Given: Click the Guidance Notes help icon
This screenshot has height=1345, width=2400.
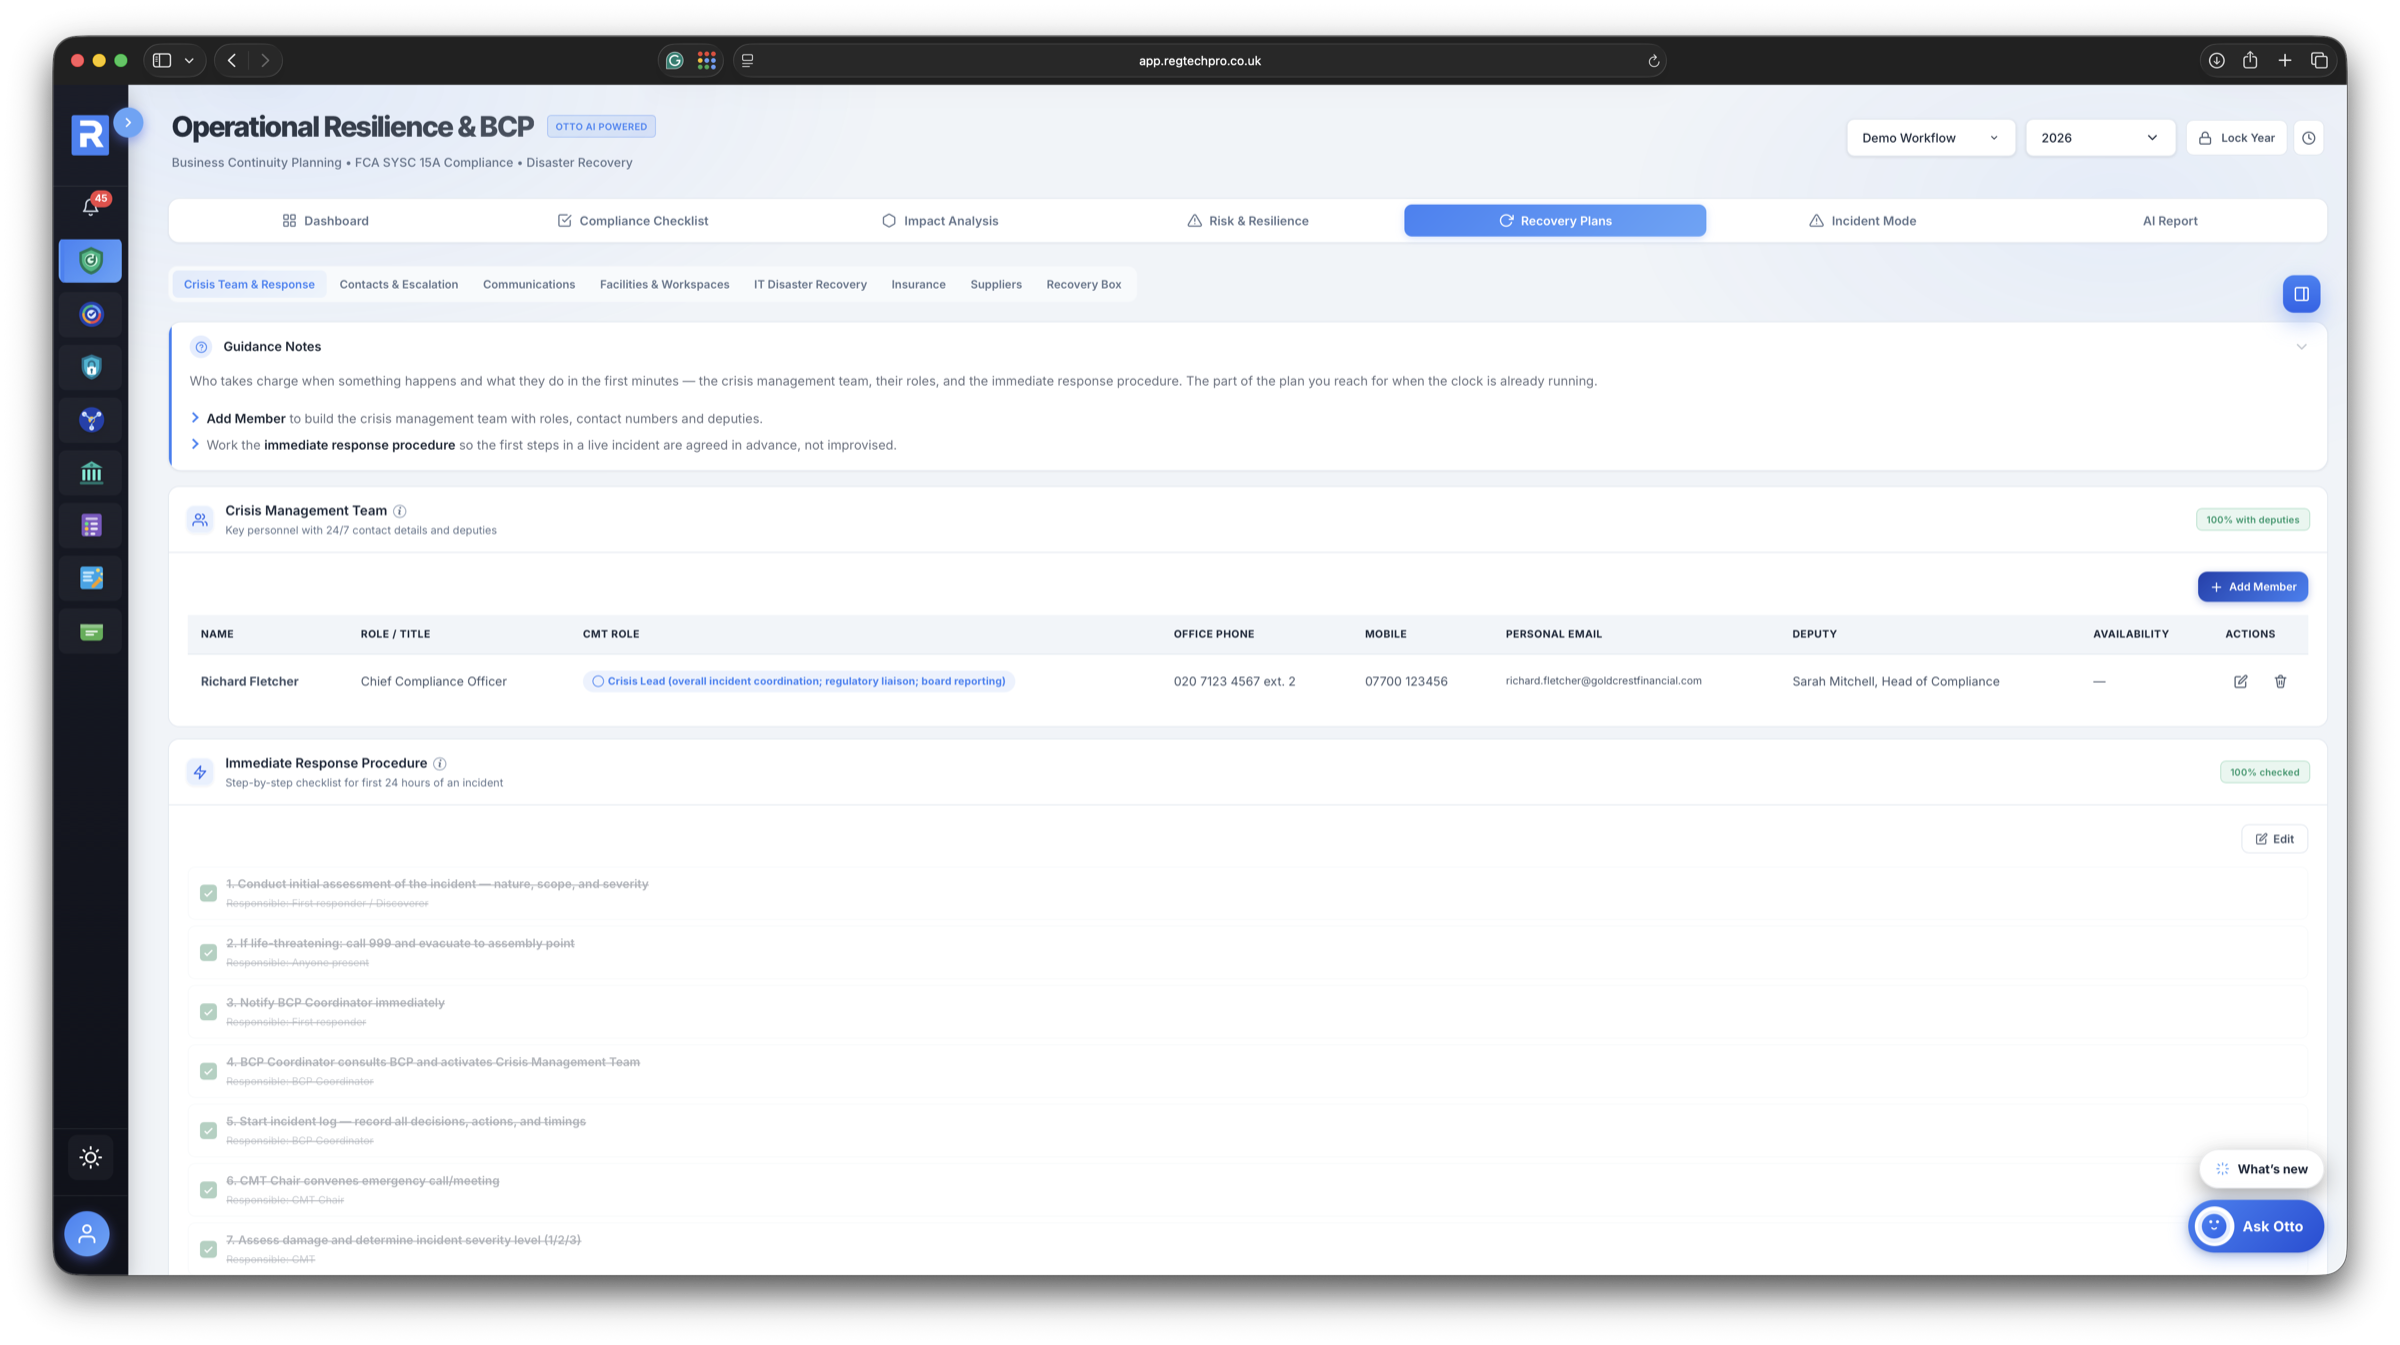Looking at the screenshot, I should click(201, 347).
